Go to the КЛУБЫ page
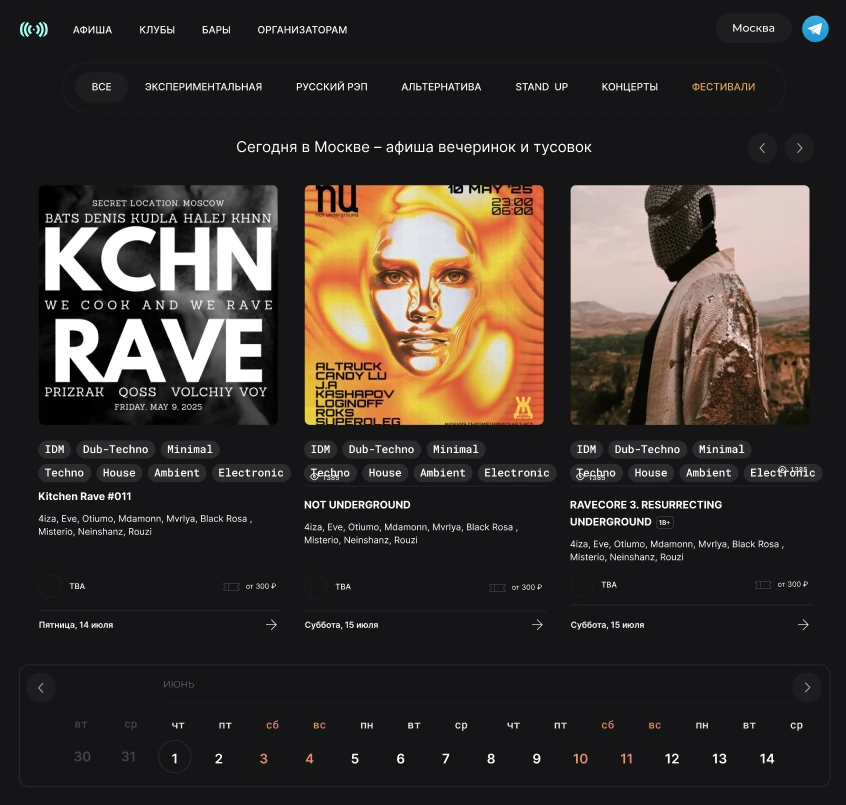Image resolution: width=846 pixels, height=805 pixels. click(x=157, y=30)
